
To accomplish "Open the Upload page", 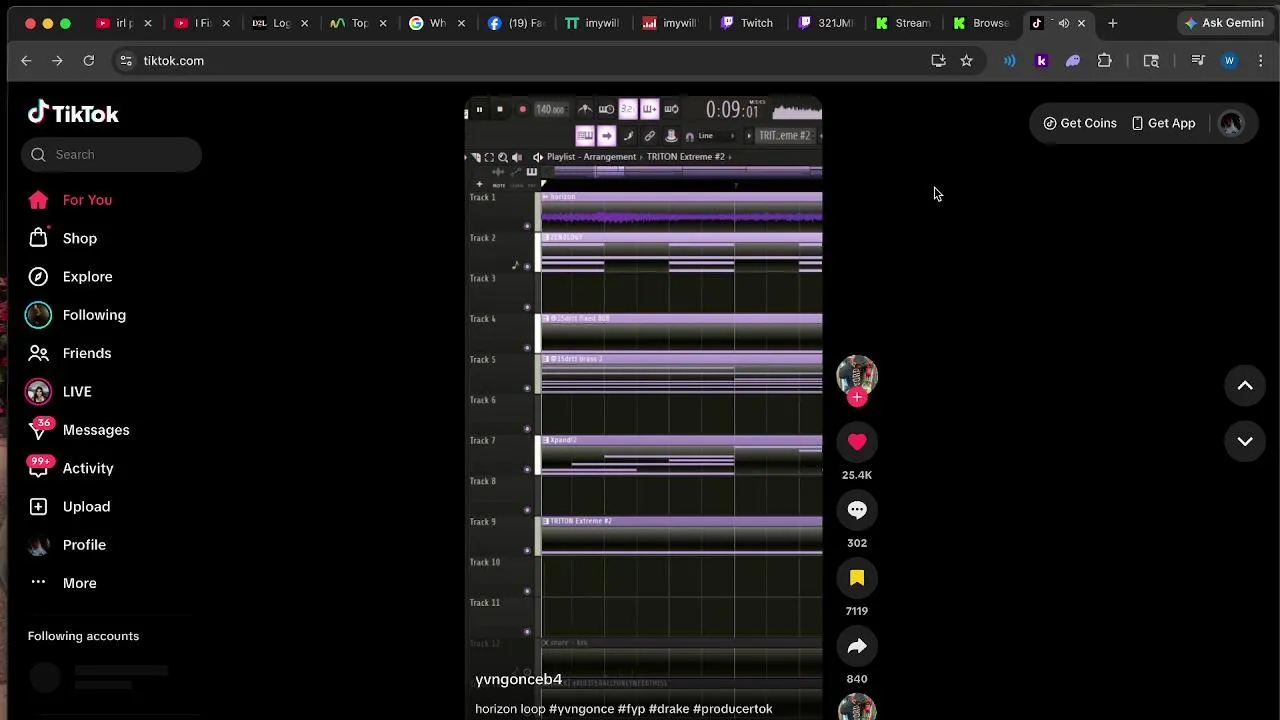I will [x=86, y=507].
